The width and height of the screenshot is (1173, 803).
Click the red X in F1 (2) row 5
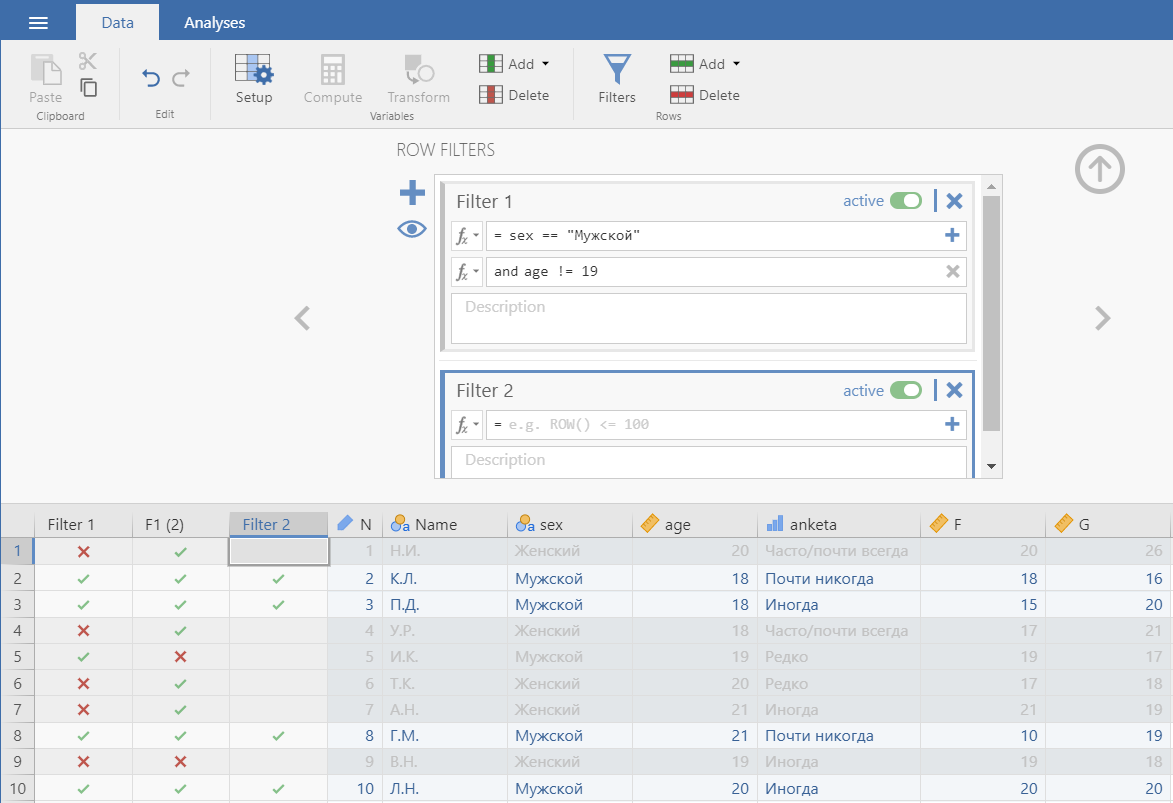[180, 657]
